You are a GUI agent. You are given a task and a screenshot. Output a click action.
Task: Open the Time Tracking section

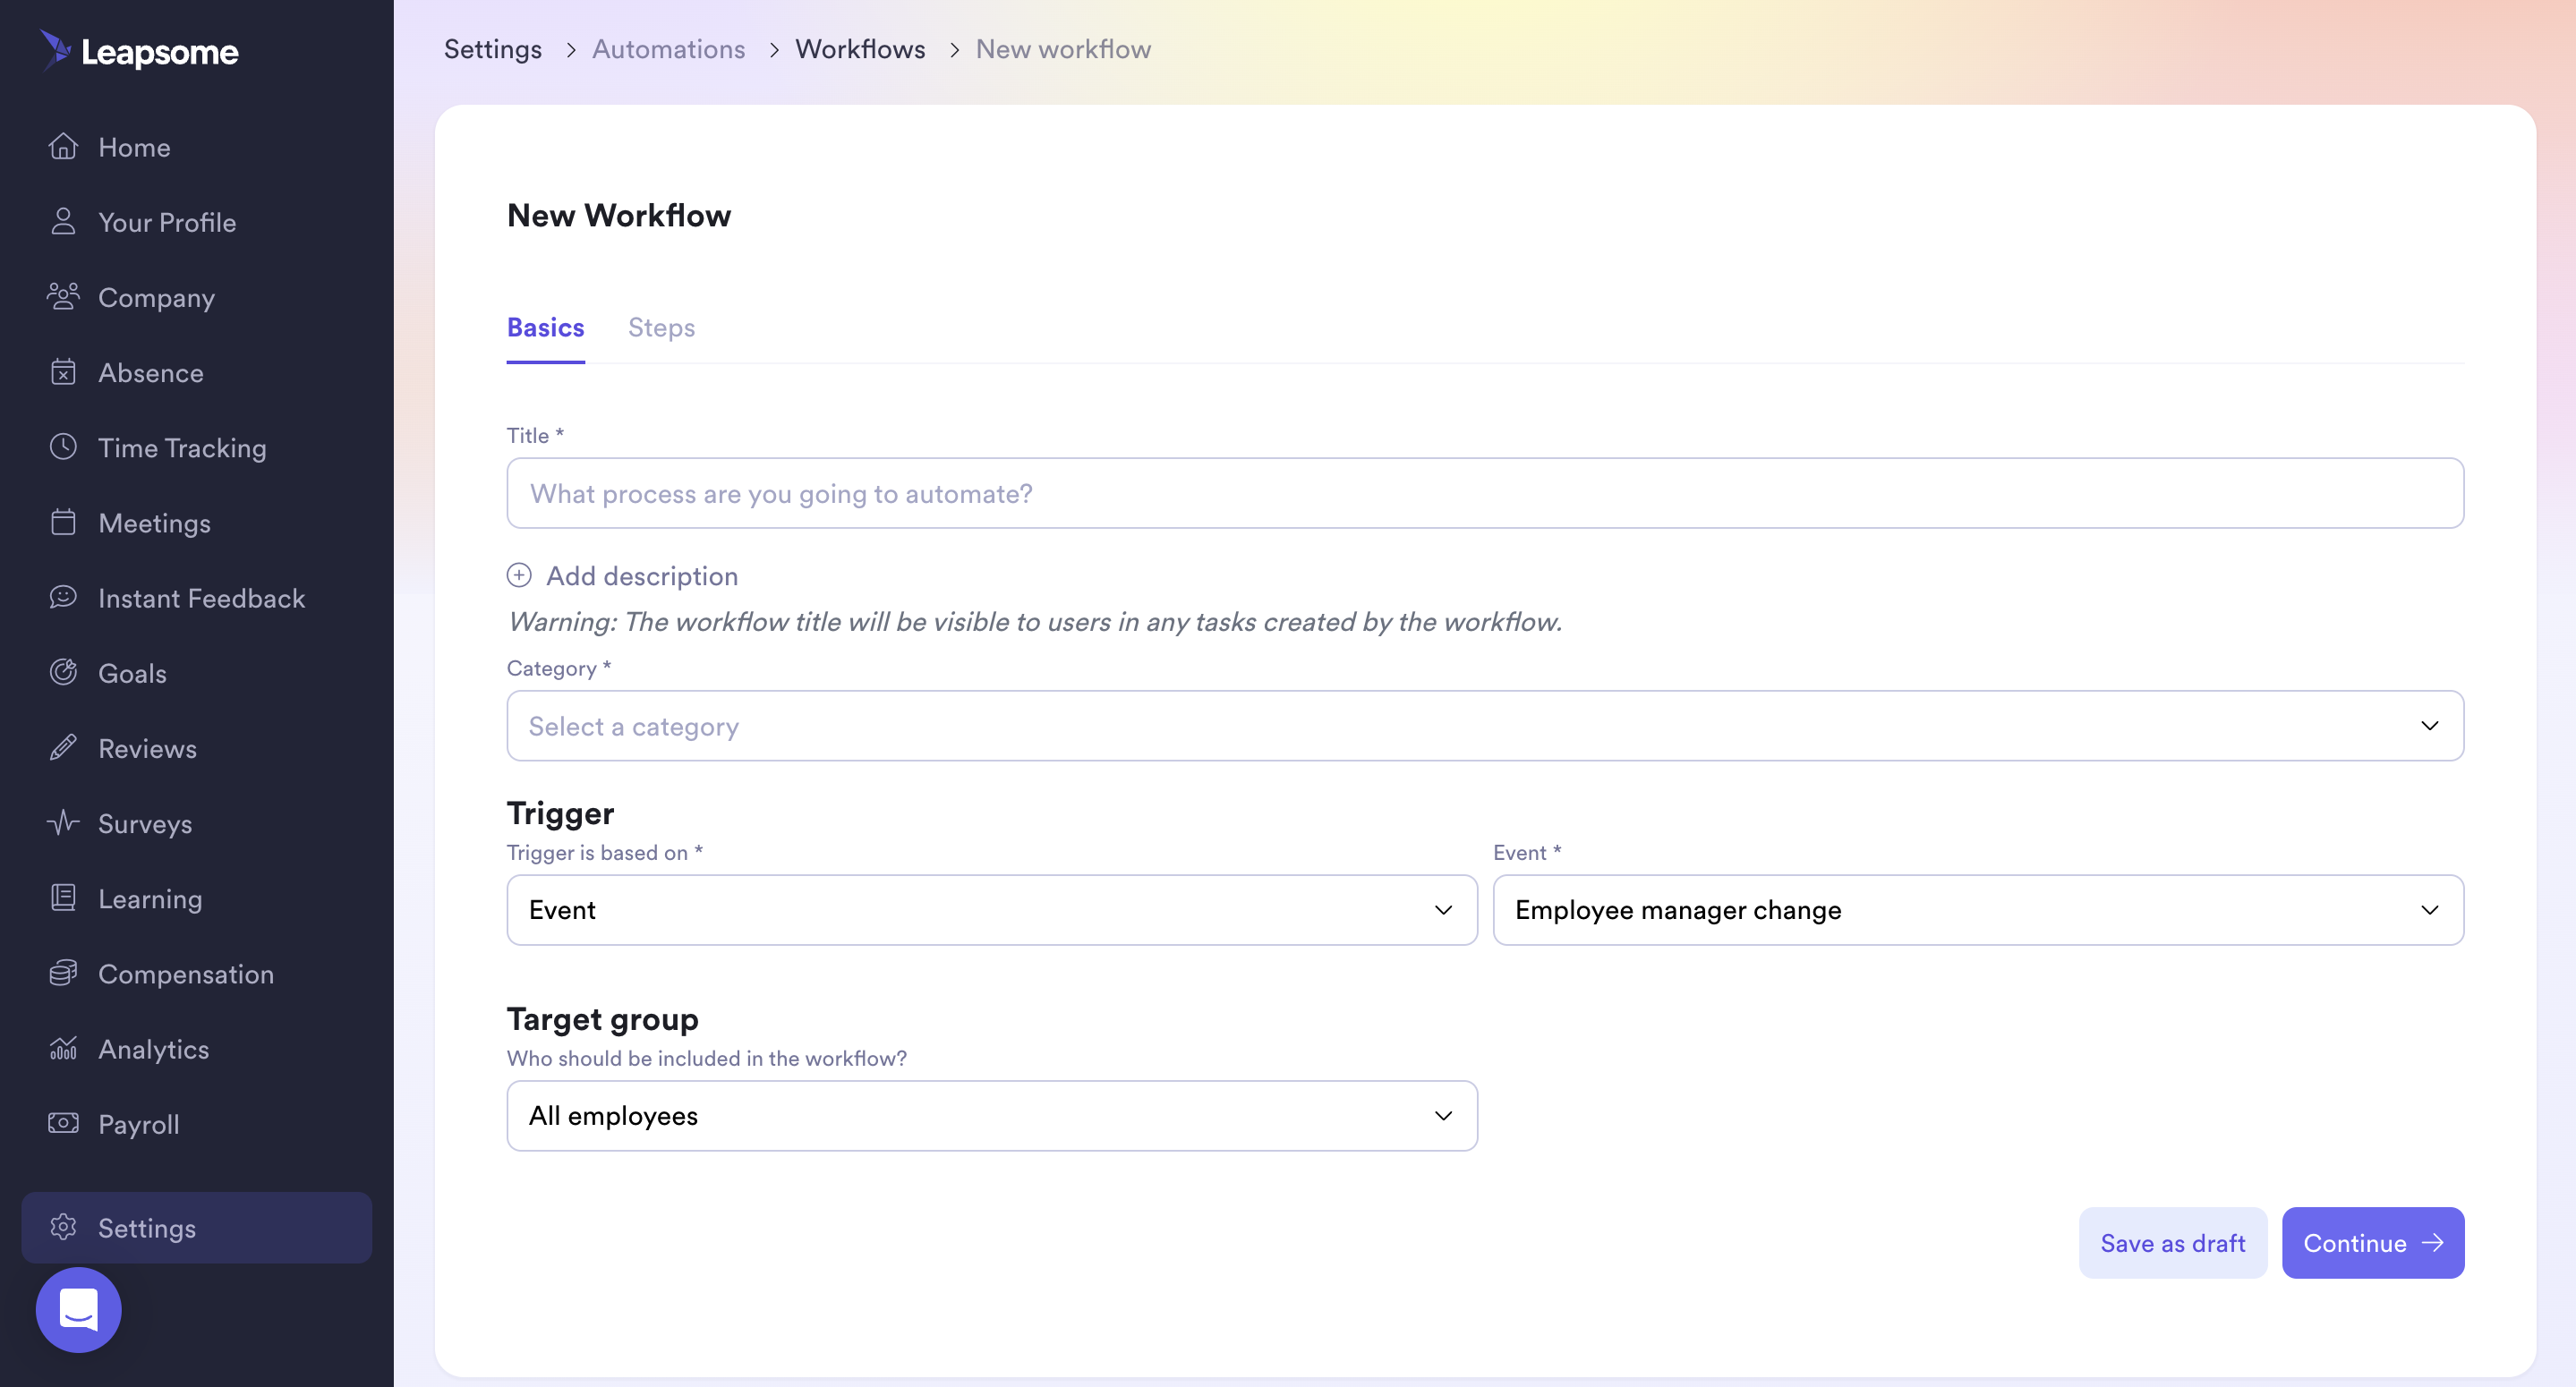tap(197, 447)
